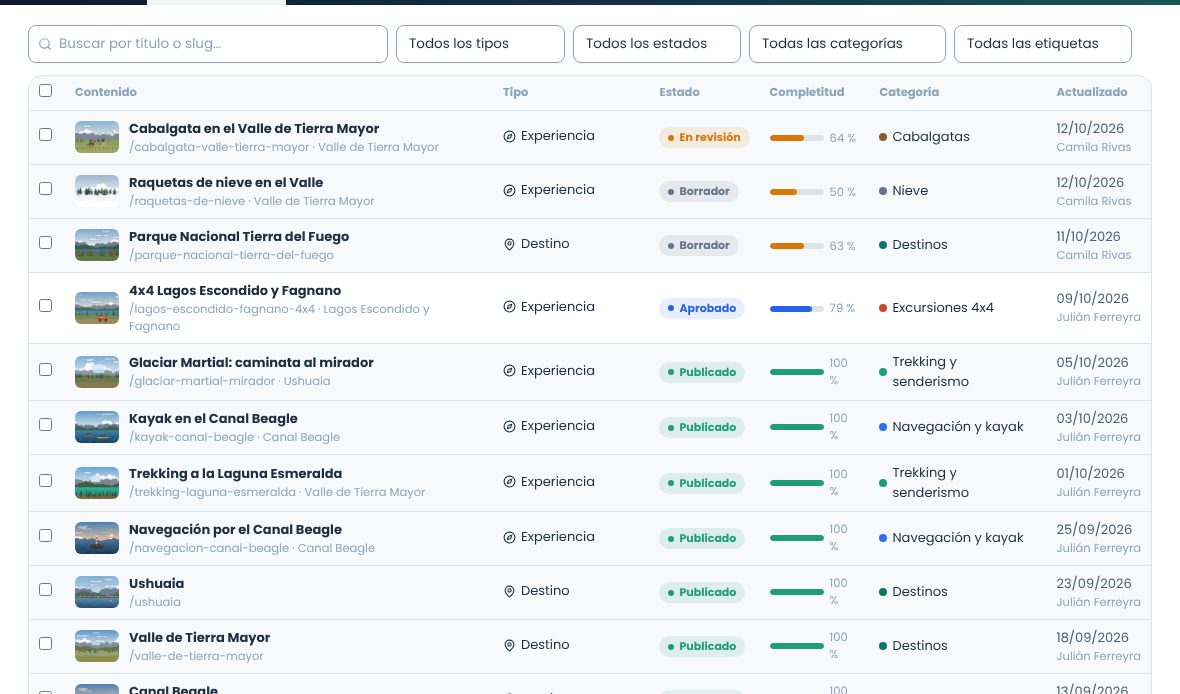Open the Todos los tipos dropdown
This screenshot has height=694, width=1180.
point(480,44)
